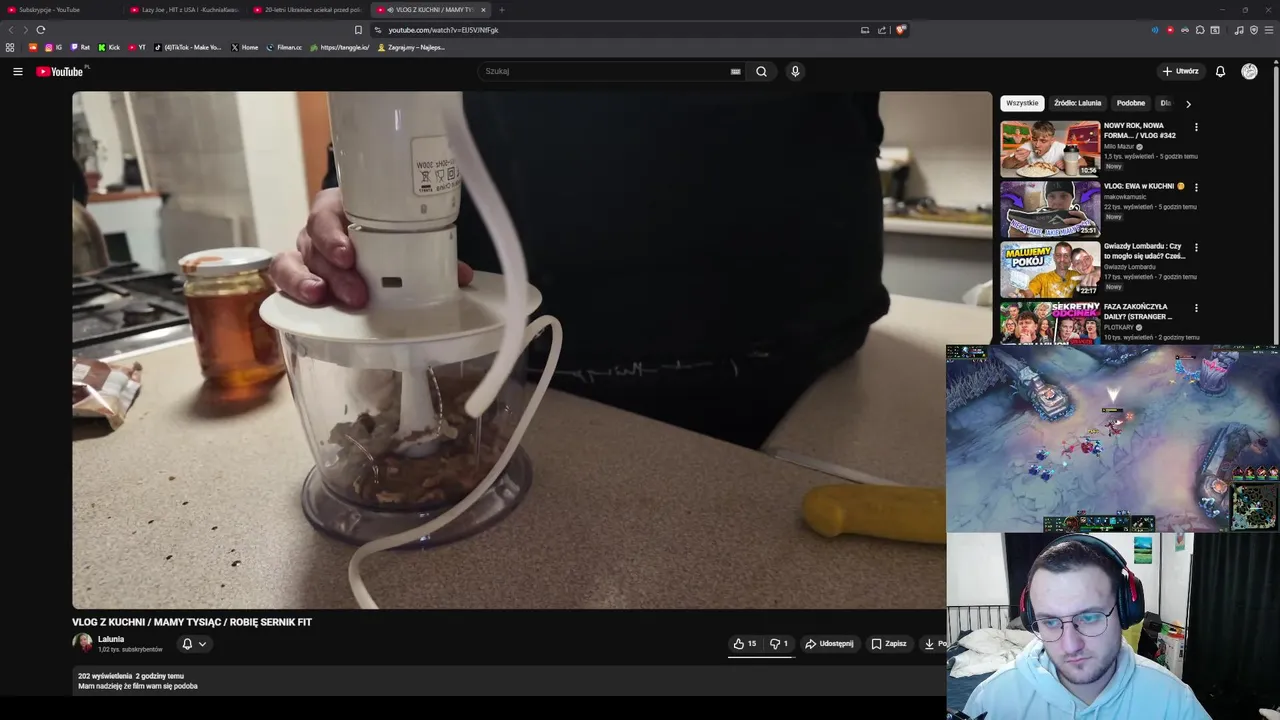Open the TikTok bookmark
Viewport: 1280px width, 720px height.
(x=188, y=47)
